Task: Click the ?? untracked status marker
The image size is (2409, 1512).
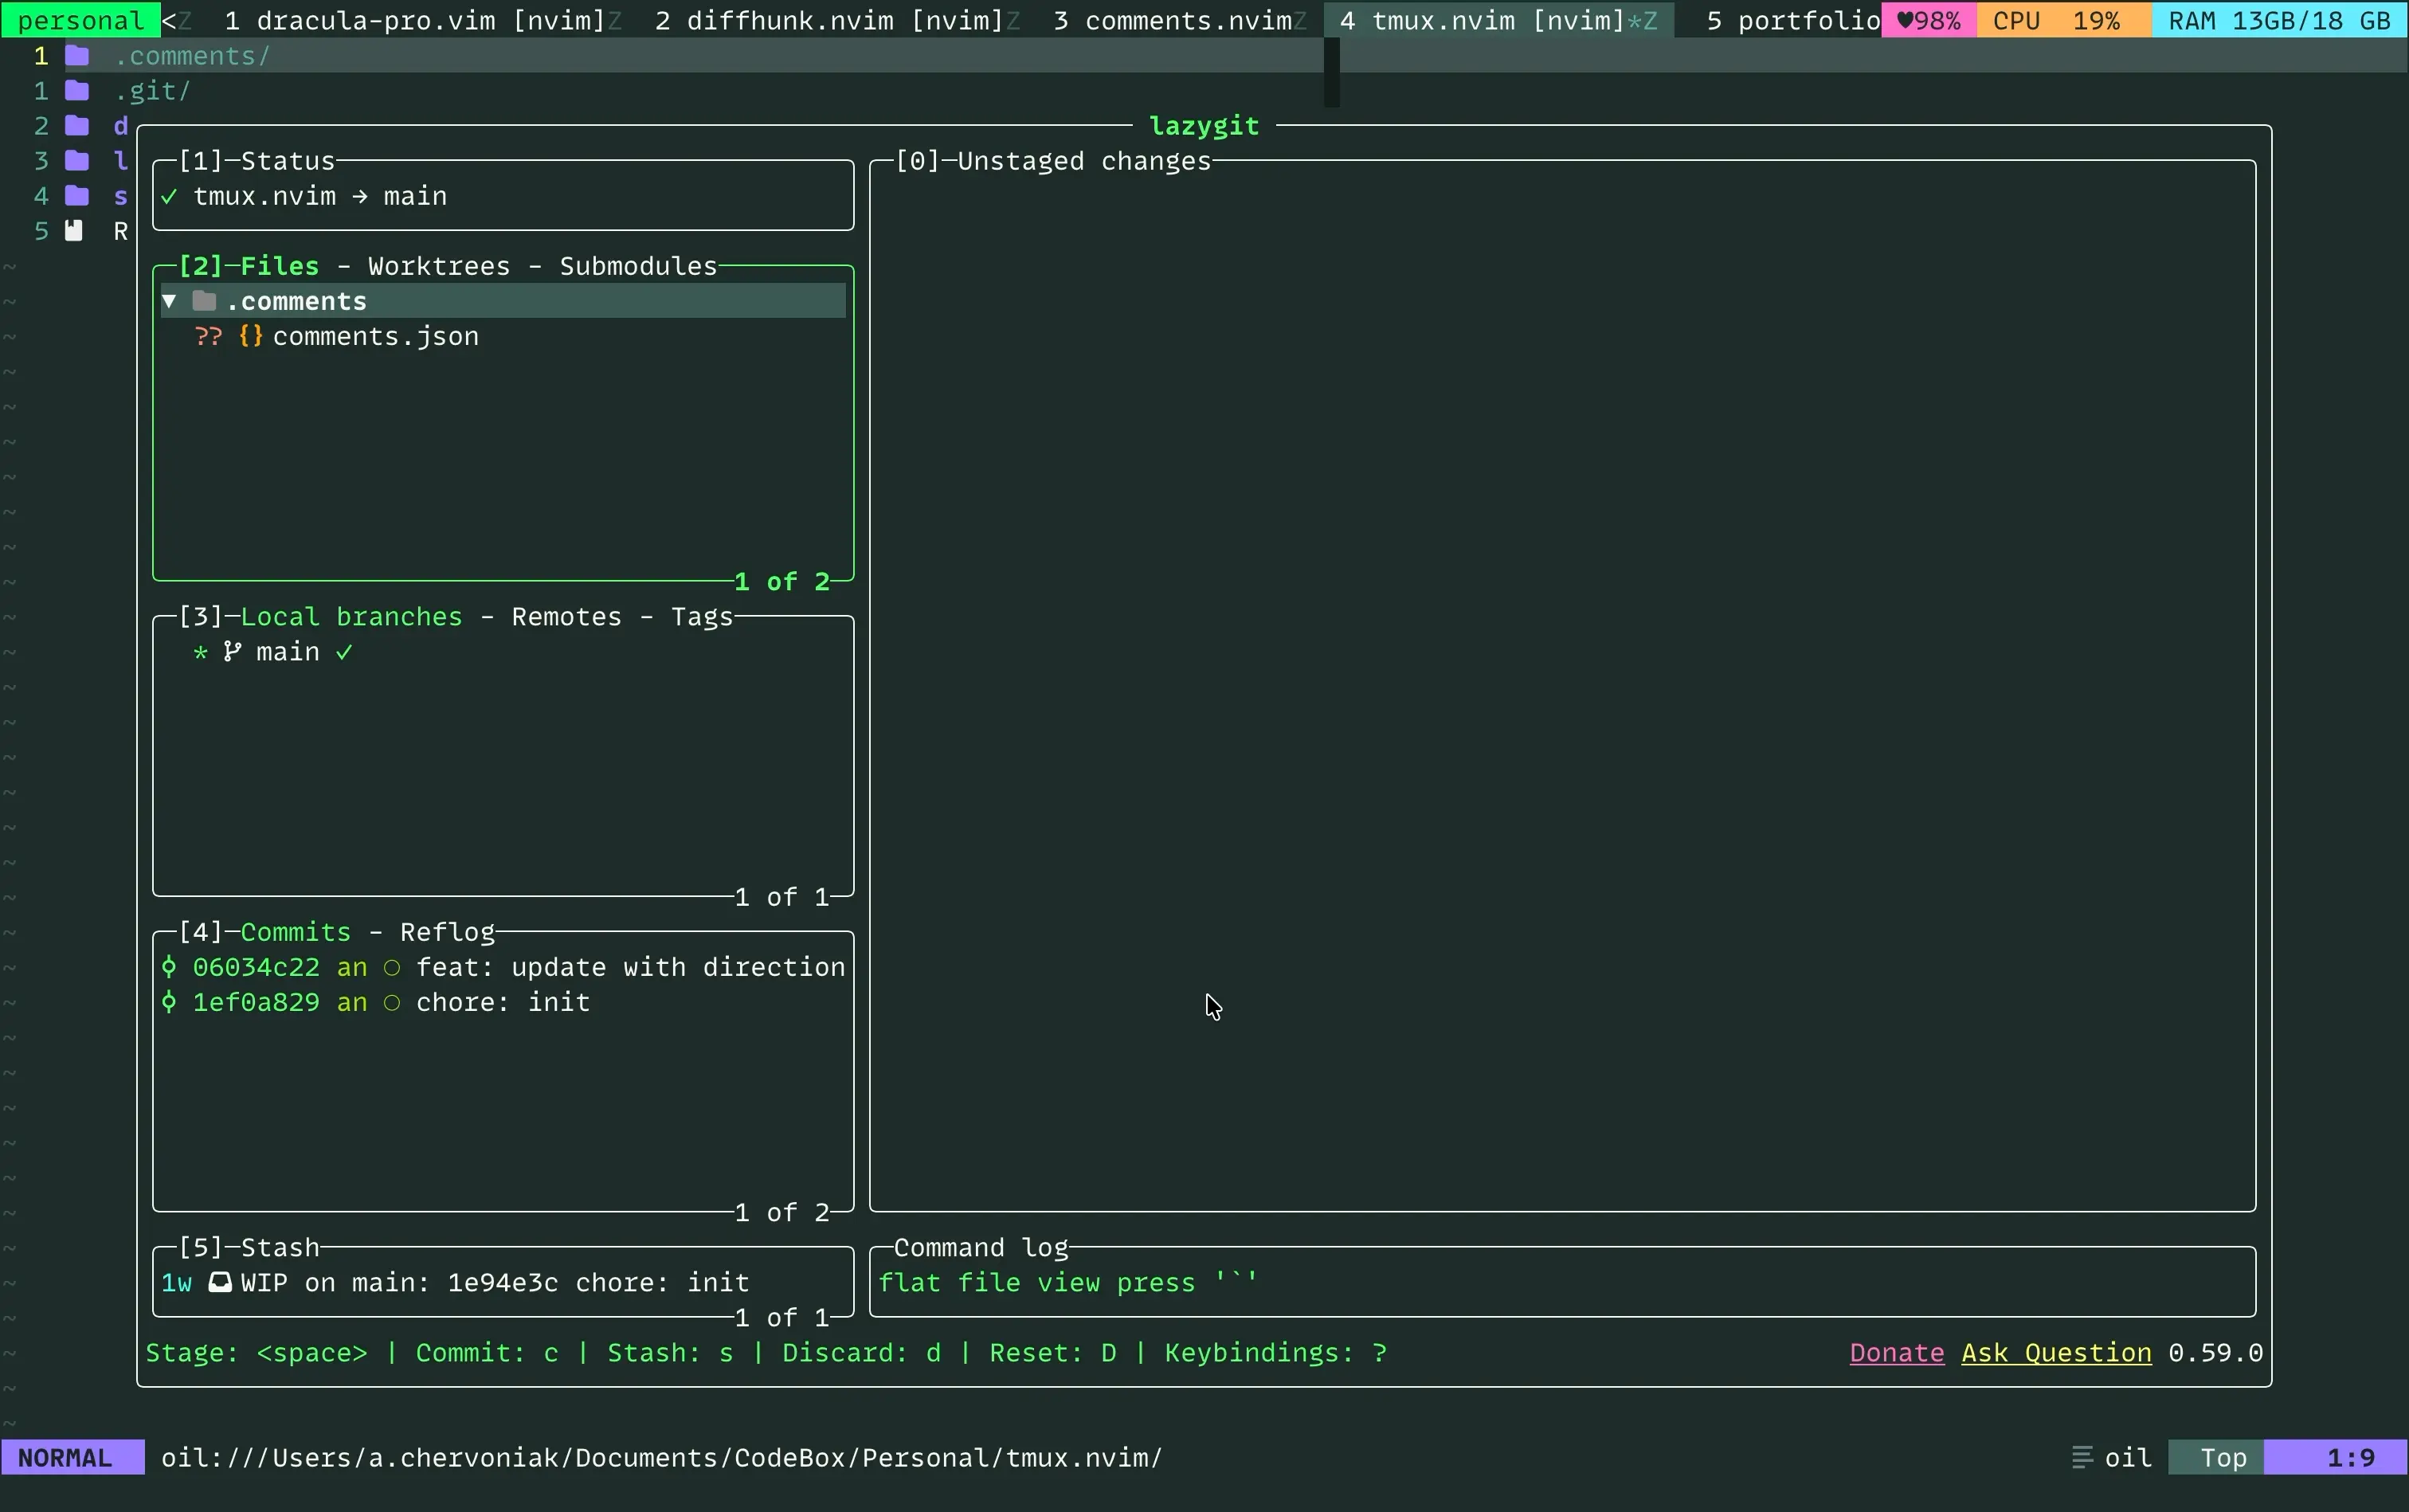Action: tap(208, 336)
